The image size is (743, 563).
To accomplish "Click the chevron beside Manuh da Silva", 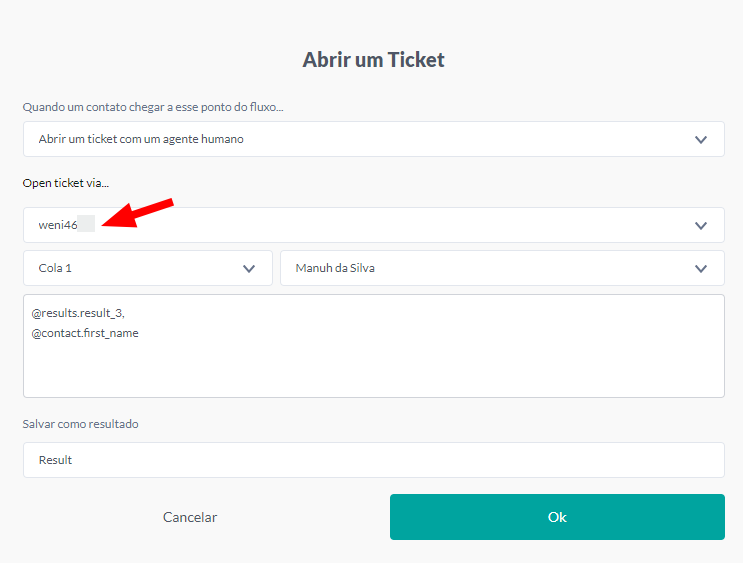I will 701,268.
